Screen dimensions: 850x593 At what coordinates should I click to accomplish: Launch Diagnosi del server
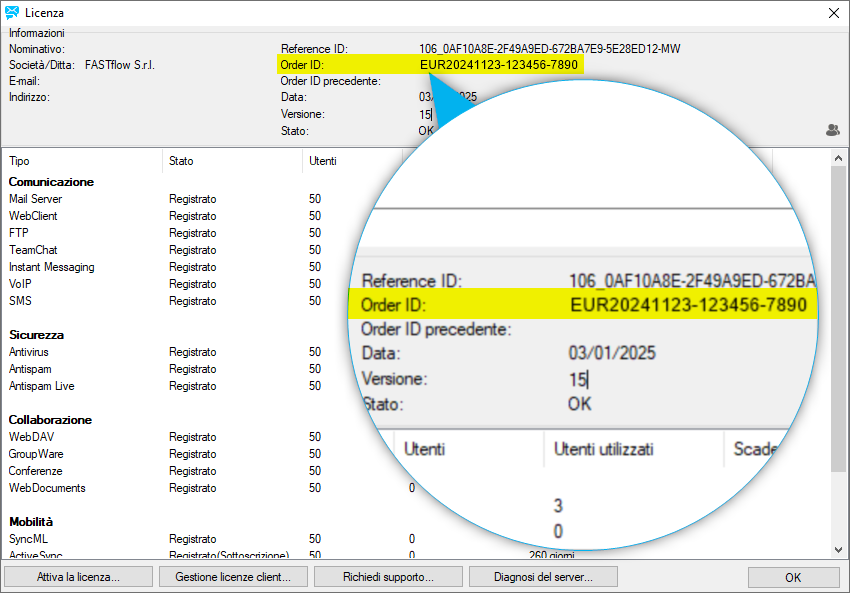coord(543,577)
